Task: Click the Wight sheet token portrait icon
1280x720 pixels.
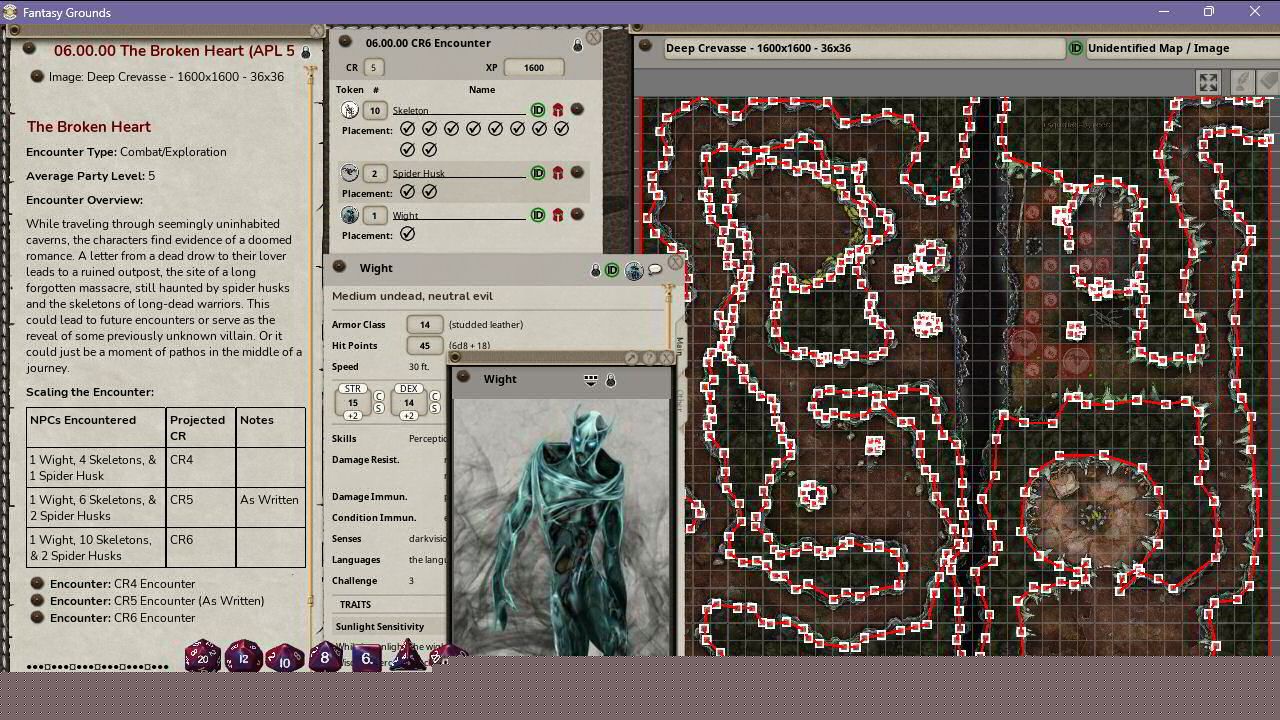Action: (x=633, y=270)
